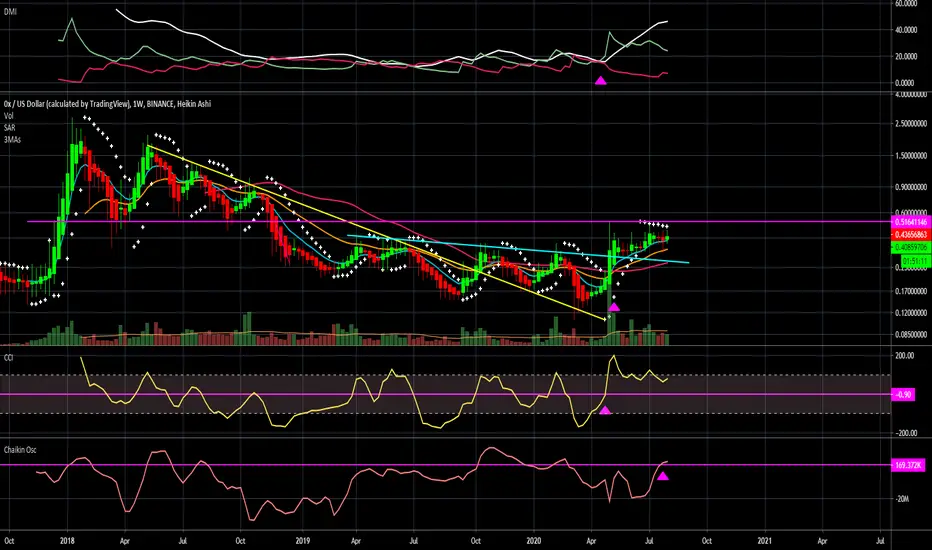The height and width of the screenshot is (550, 932).
Task: Click the 2019 label on the time axis
Action: coord(303,540)
